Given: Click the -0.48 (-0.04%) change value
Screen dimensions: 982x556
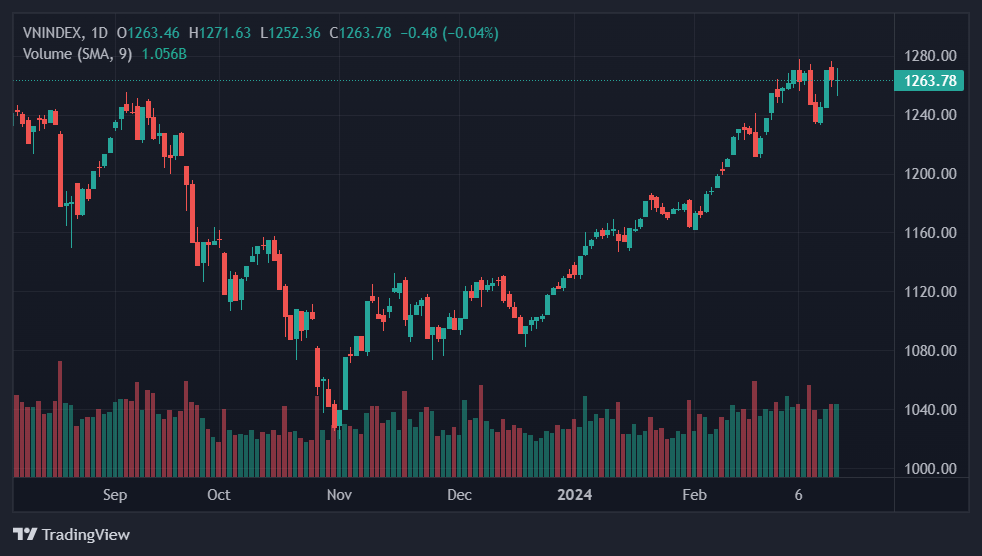Looking at the screenshot, I should click(449, 33).
